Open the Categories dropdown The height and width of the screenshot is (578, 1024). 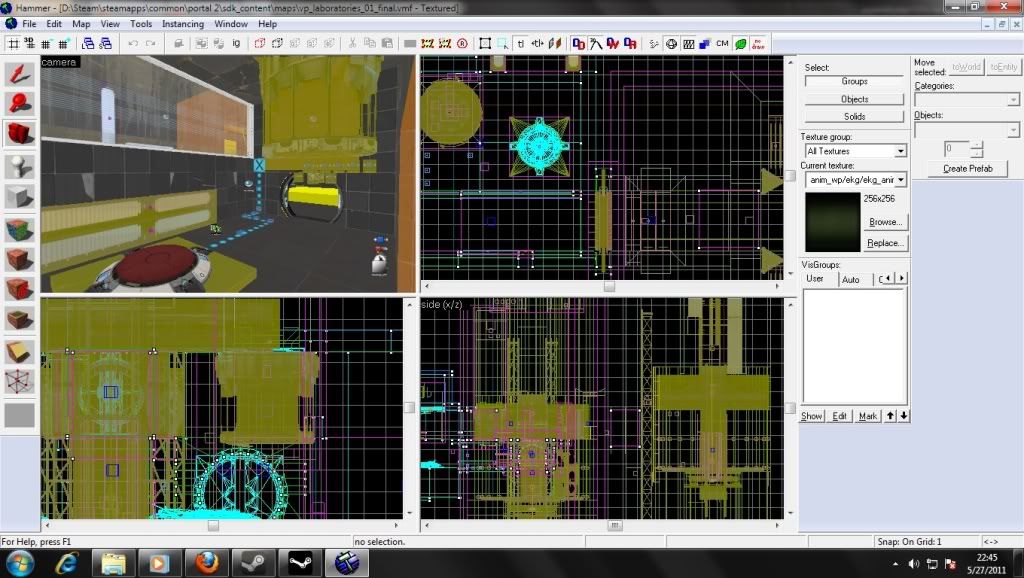click(967, 100)
